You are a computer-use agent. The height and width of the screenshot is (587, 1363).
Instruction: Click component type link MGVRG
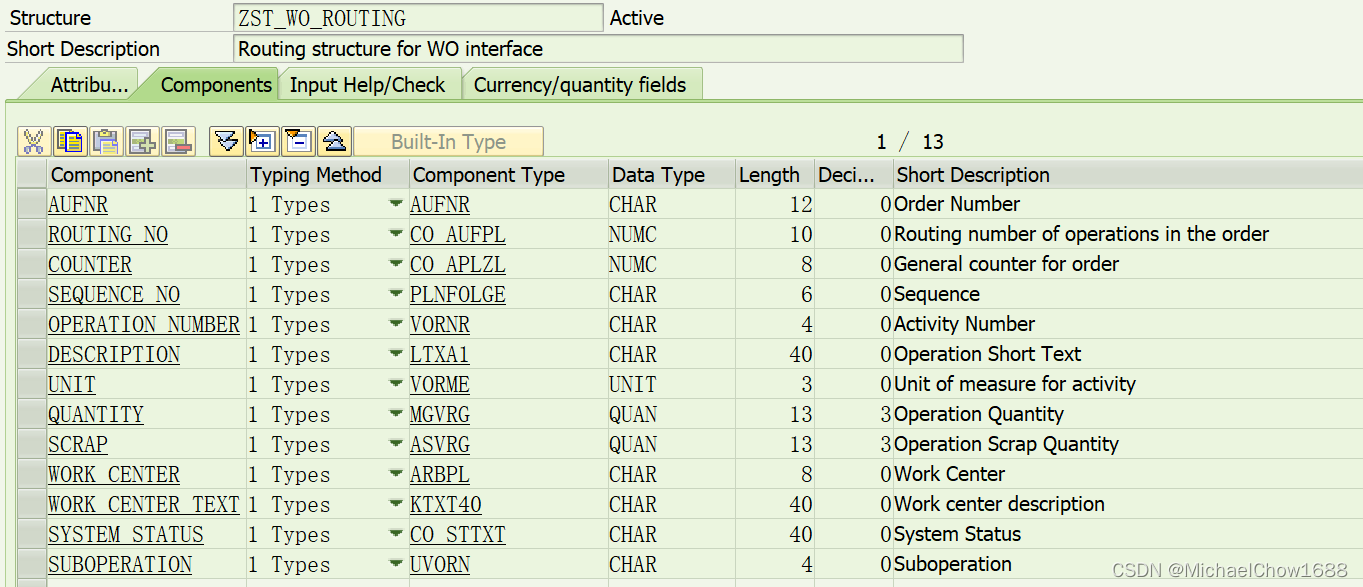tap(440, 415)
